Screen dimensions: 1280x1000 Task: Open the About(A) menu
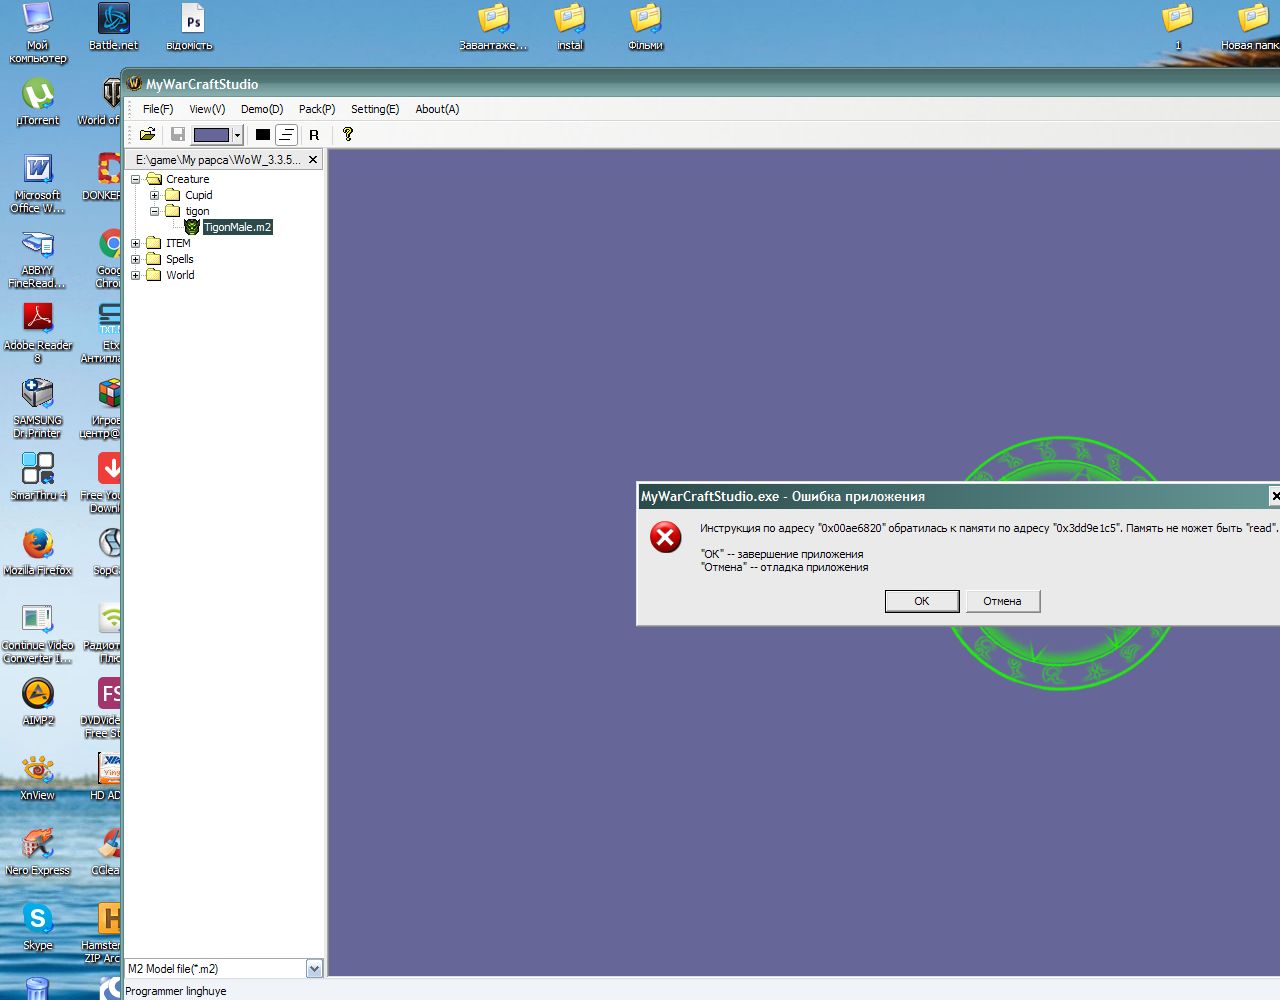437,109
